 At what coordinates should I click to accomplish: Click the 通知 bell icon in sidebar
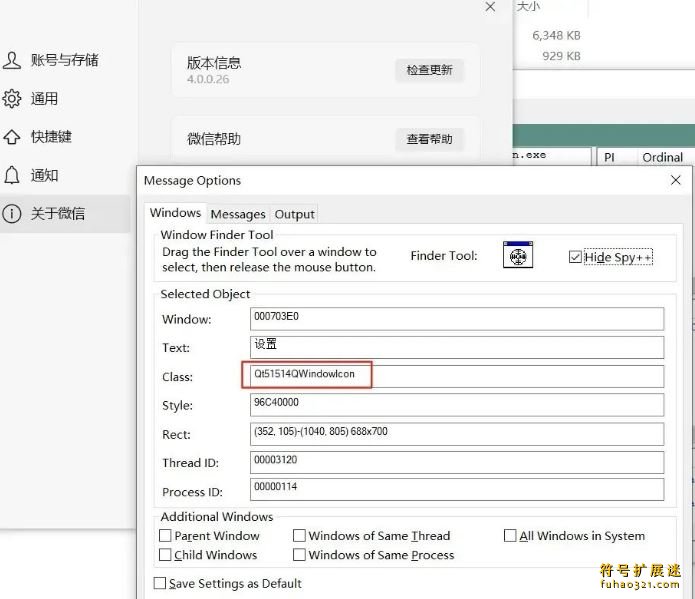[x=12, y=175]
